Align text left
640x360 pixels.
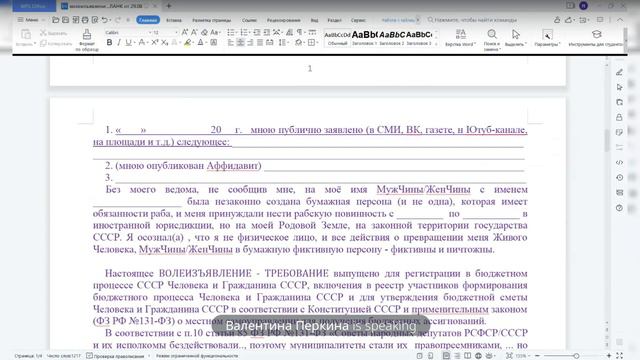click(x=231, y=42)
